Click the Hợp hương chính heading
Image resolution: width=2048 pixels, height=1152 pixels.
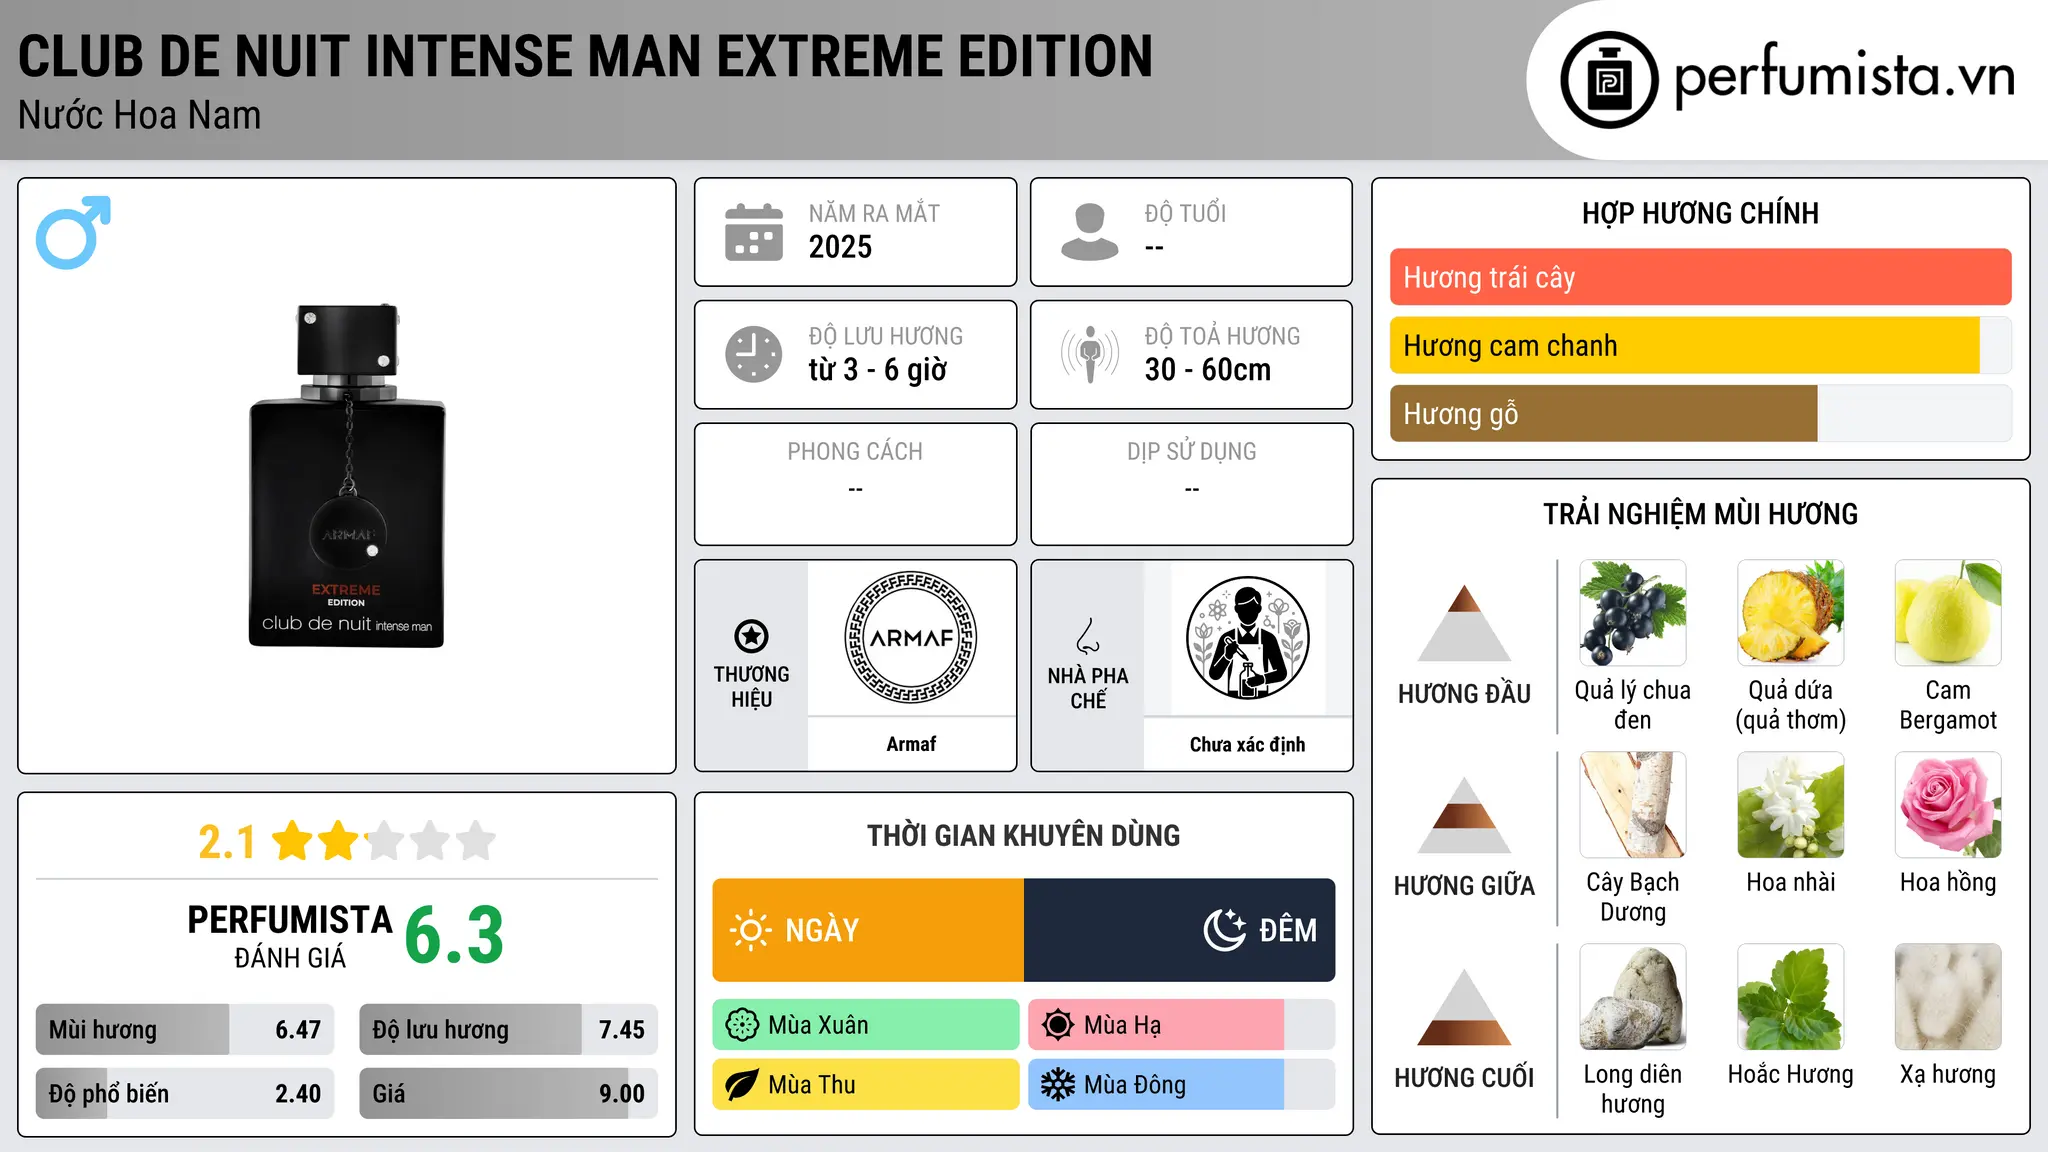1700,213
